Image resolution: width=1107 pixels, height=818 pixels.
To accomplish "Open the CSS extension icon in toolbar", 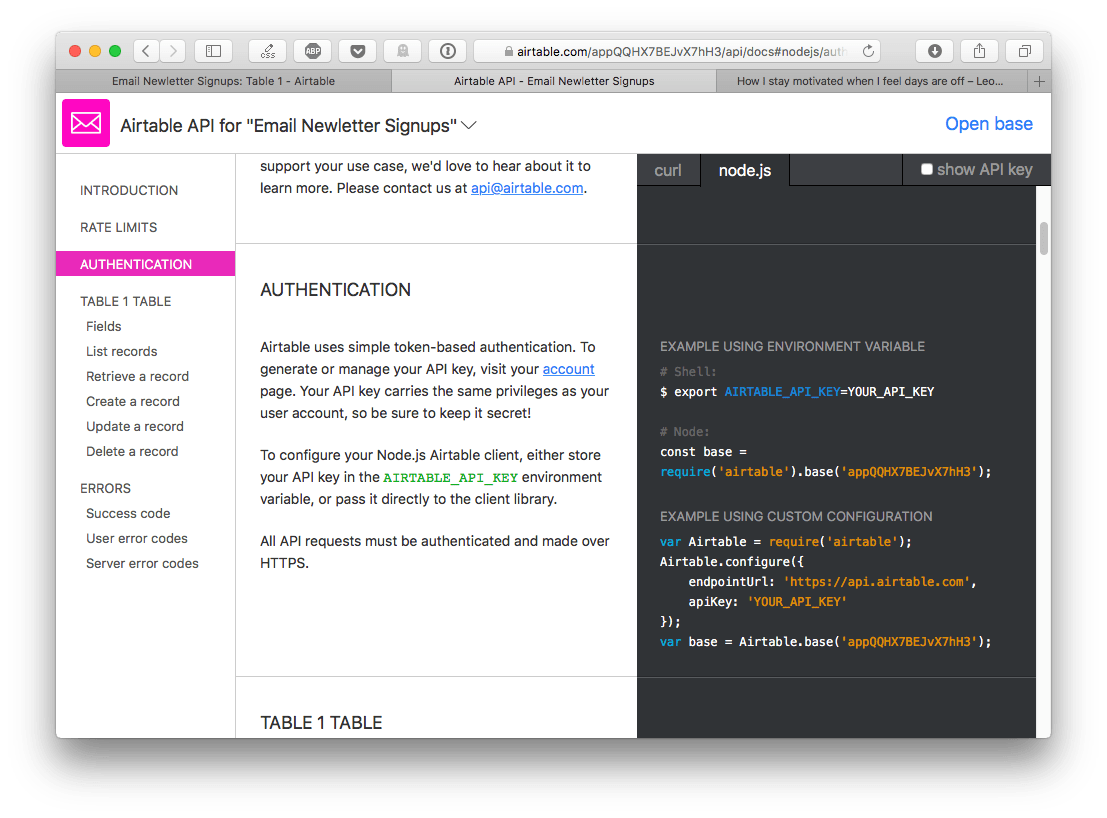I will tap(268, 51).
